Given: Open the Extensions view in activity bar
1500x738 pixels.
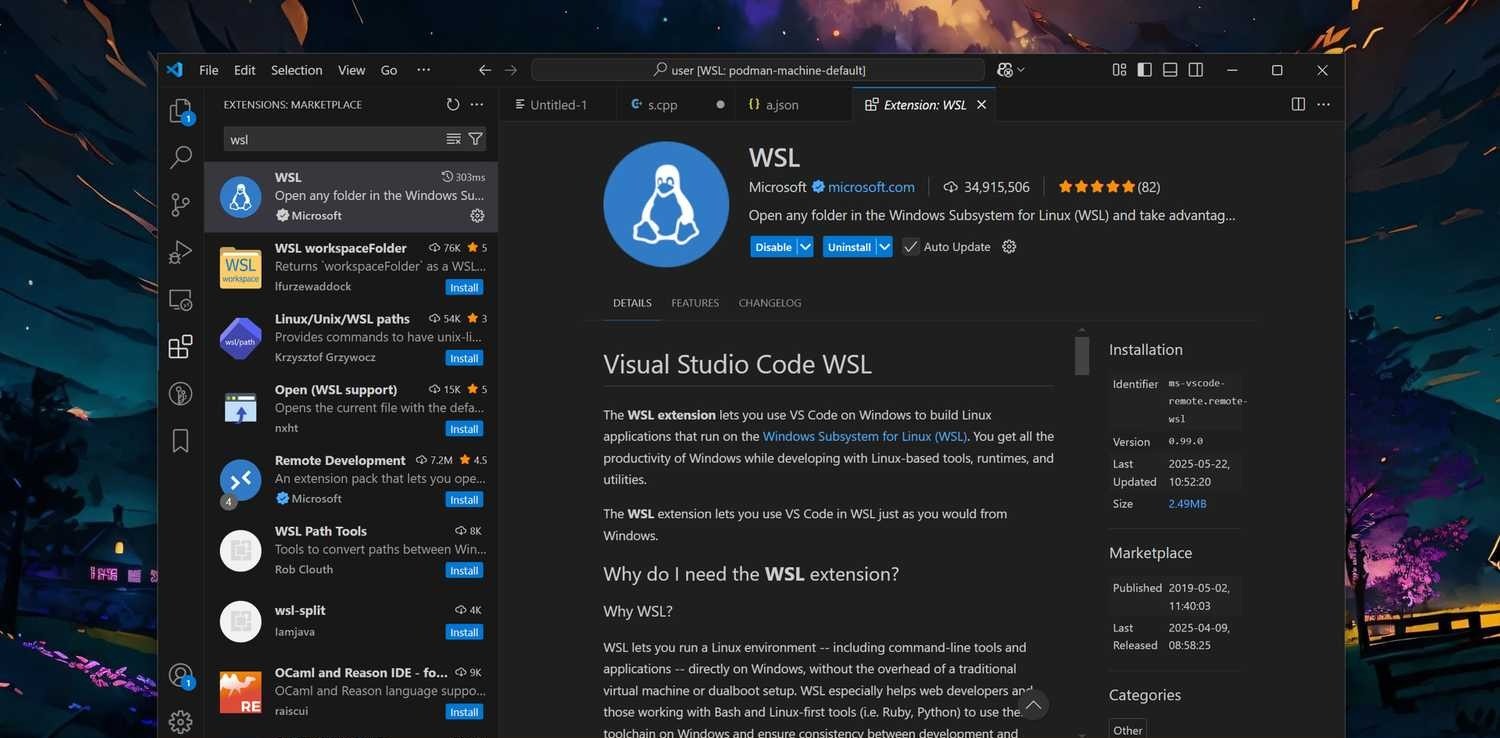Looking at the screenshot, I should point(180,347).
